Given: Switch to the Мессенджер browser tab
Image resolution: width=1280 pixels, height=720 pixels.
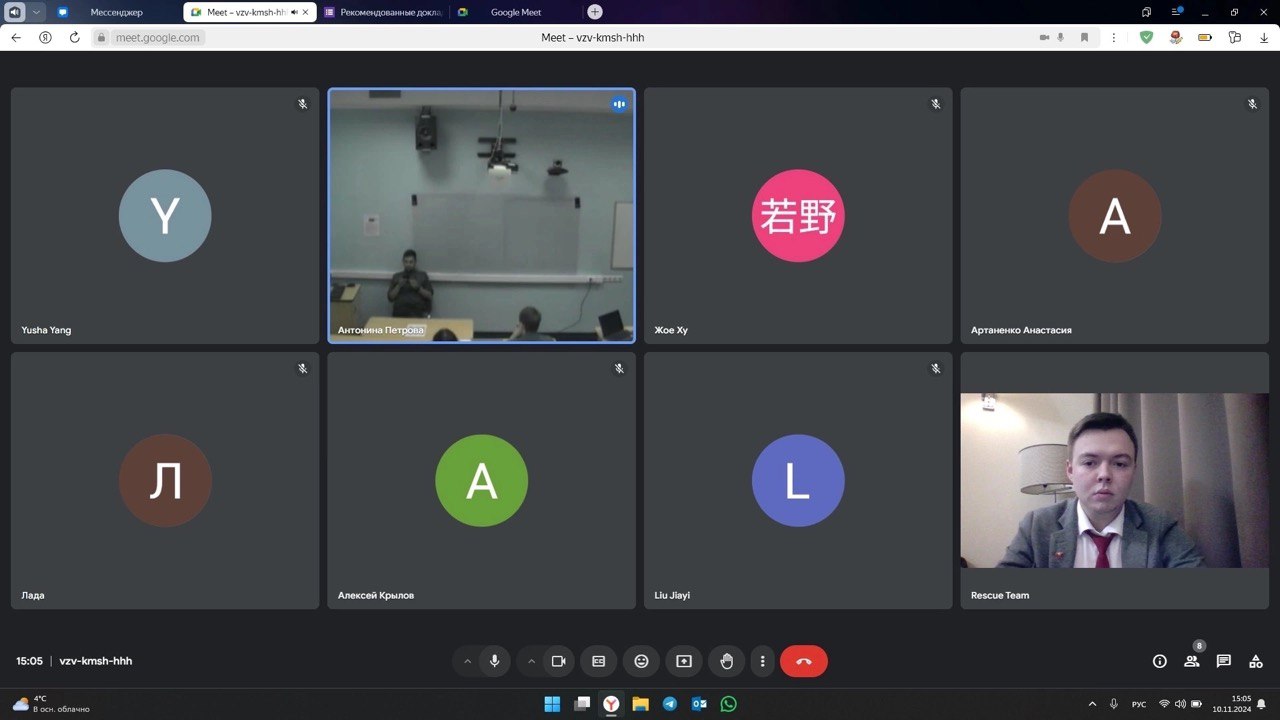Looking at the screenshot, I should 115,12.
